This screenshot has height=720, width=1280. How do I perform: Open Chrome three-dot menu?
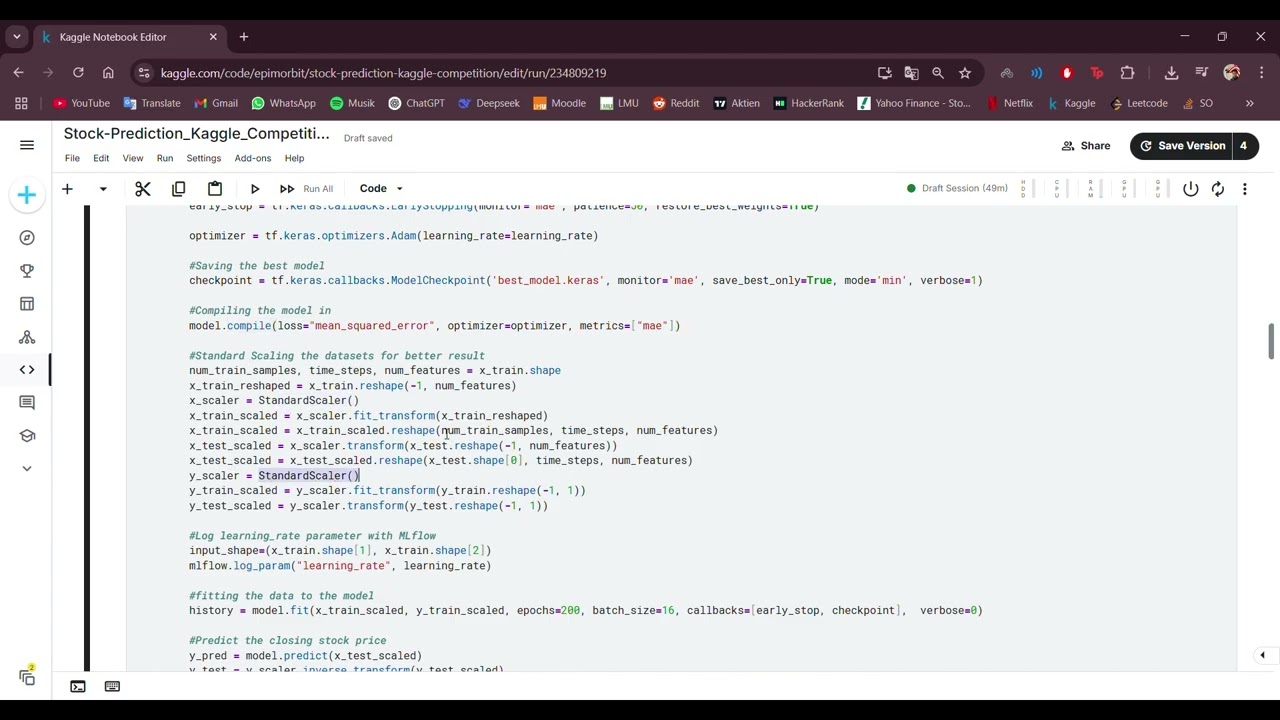coord(1260,73)
